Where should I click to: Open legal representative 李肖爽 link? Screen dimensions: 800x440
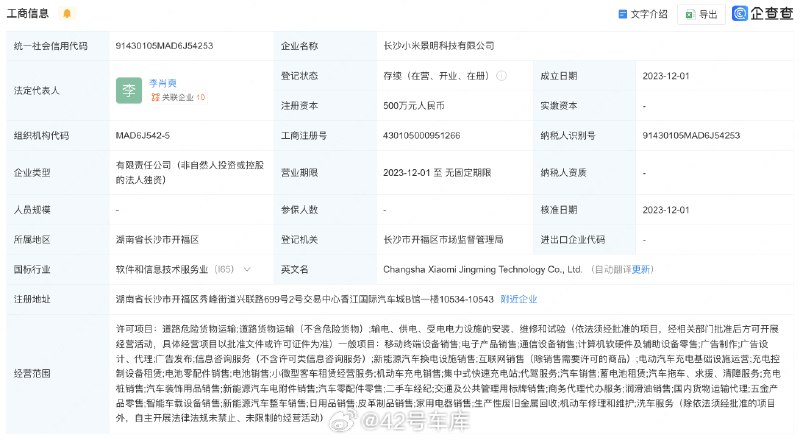[x=163, y=83]
